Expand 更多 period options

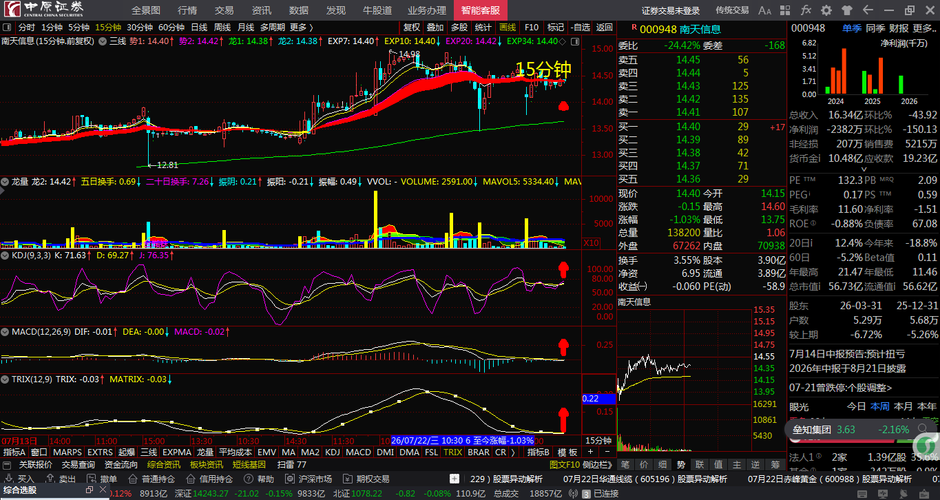click(302, 28)
